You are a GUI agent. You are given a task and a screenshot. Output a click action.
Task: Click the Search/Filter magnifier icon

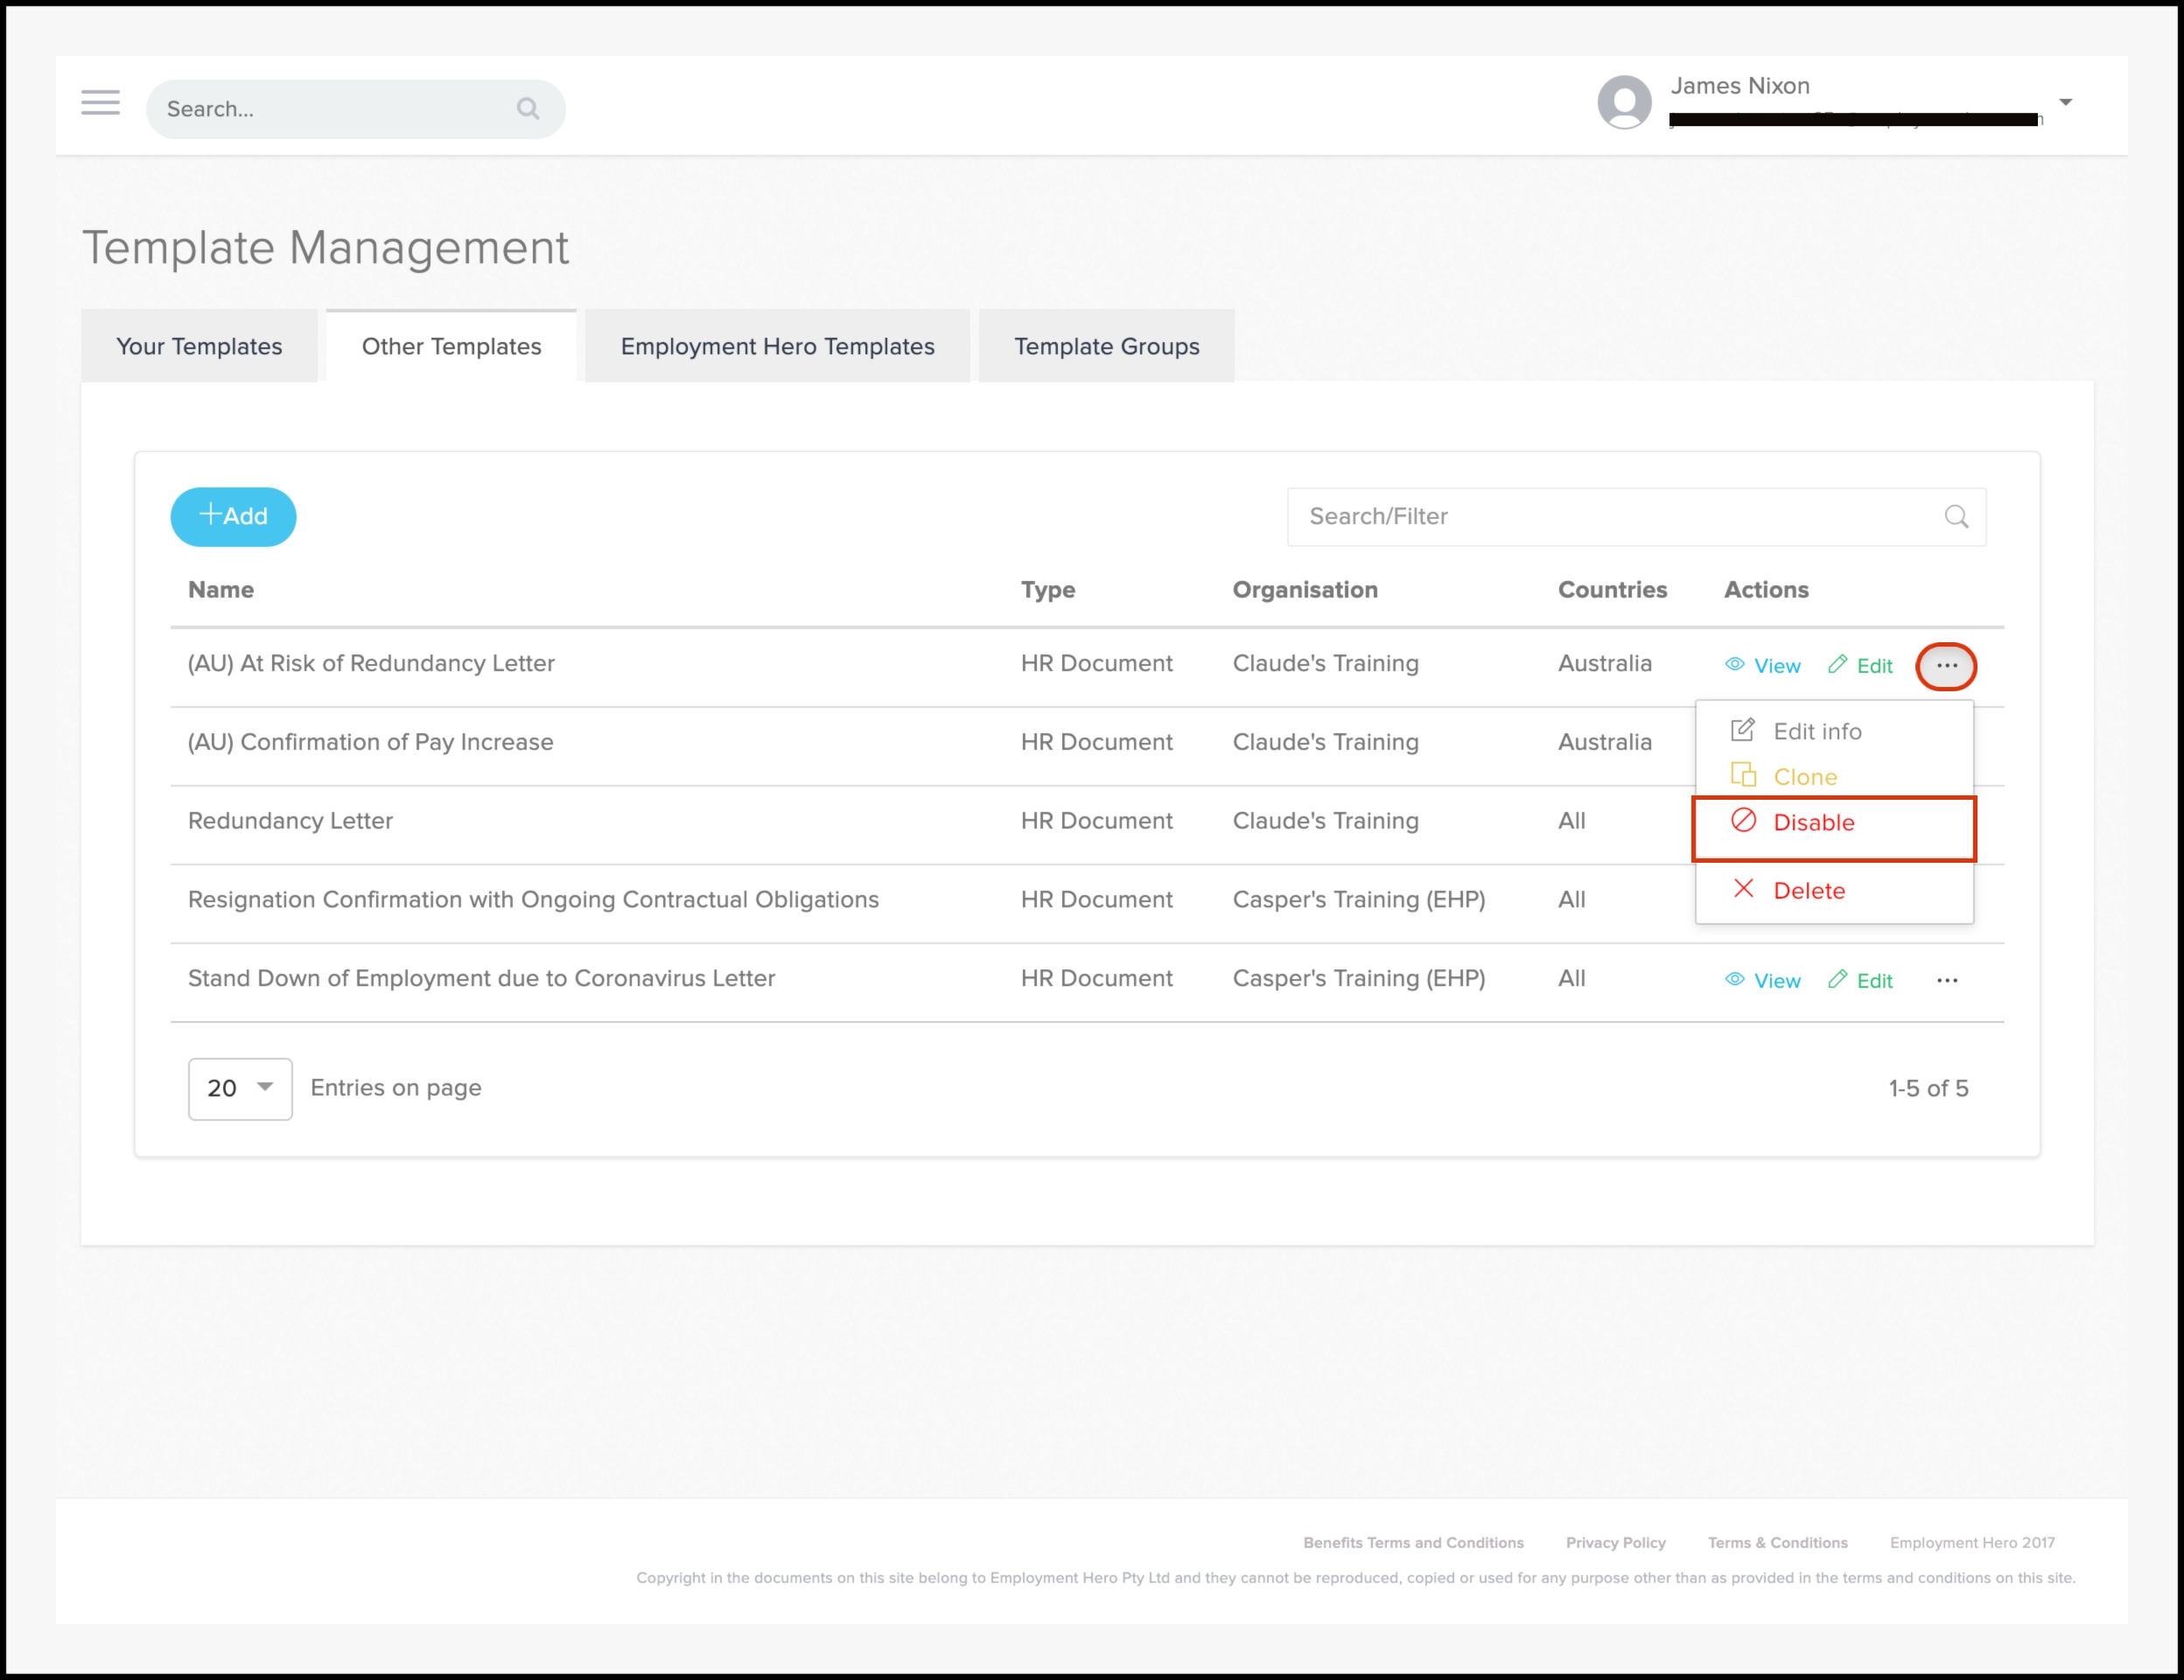(x=1956, y=516)
